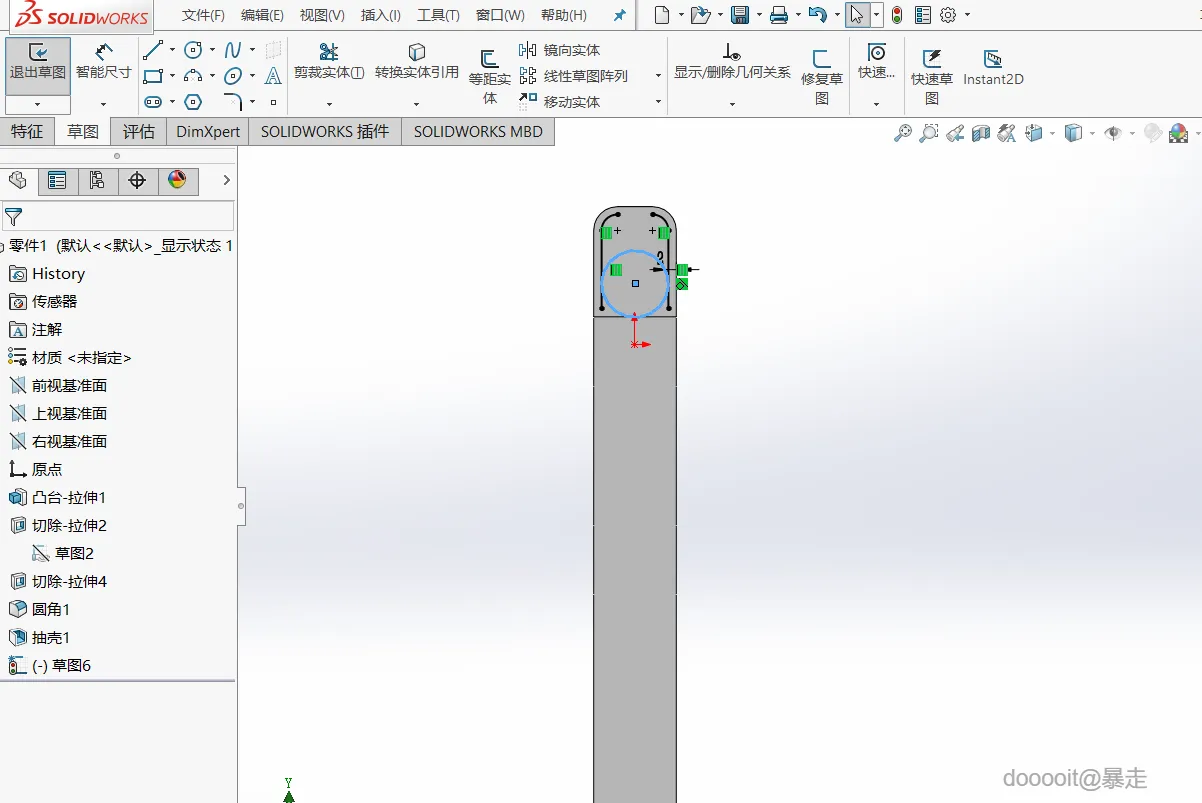The height and width of the screenshot is (803, 1202).
Task: Open Apply Scene appearance sphere icon
Action: pos(1178,133)
